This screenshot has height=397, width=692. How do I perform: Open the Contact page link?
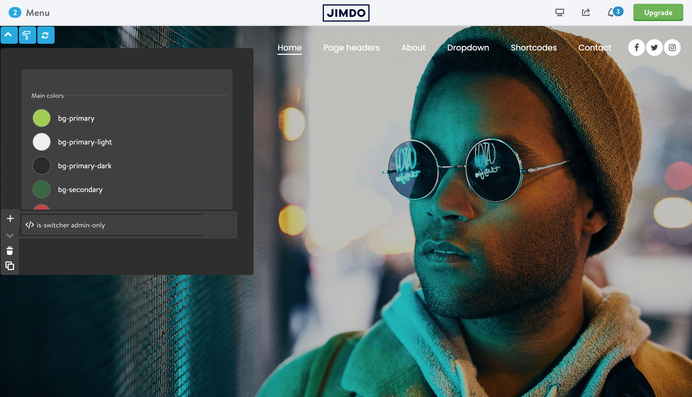point(594,48)
